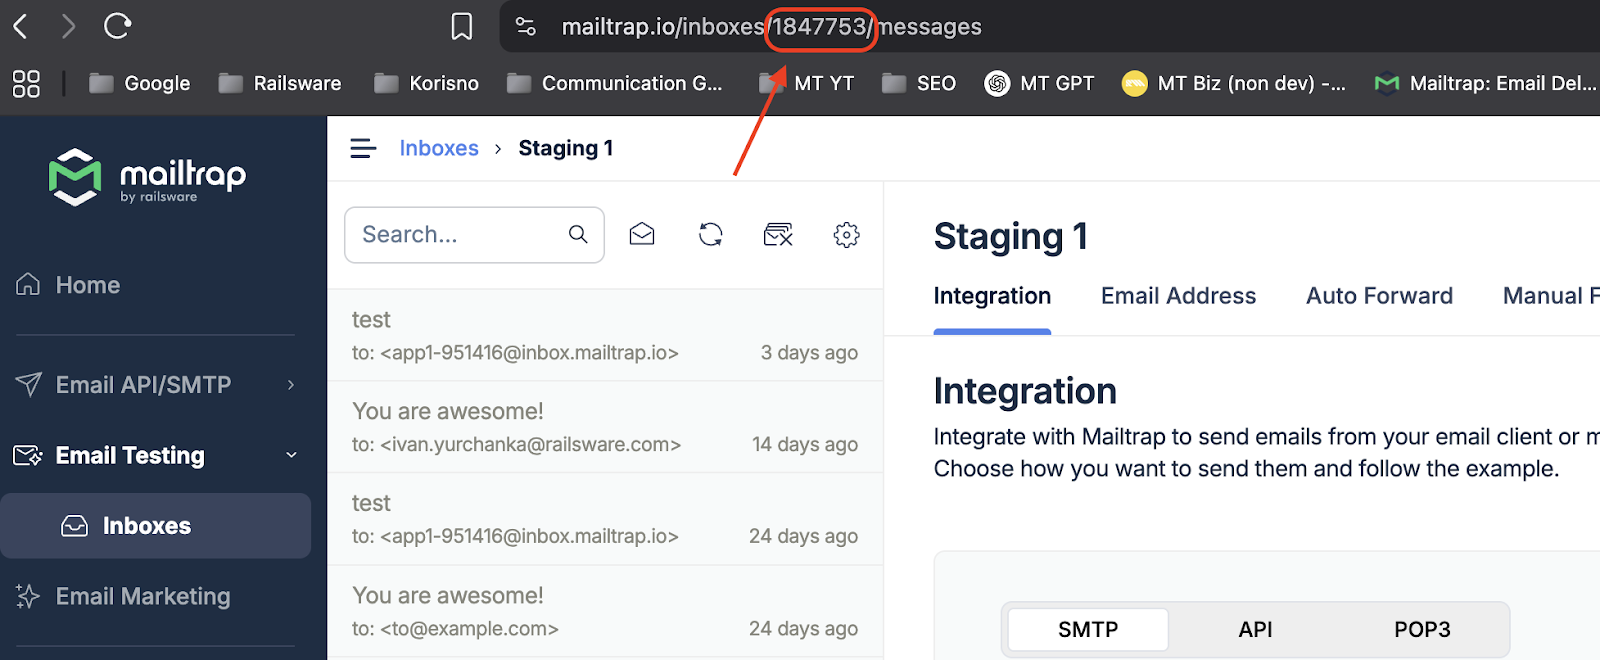Select the SMTP integration option

tap(1088, 630)
